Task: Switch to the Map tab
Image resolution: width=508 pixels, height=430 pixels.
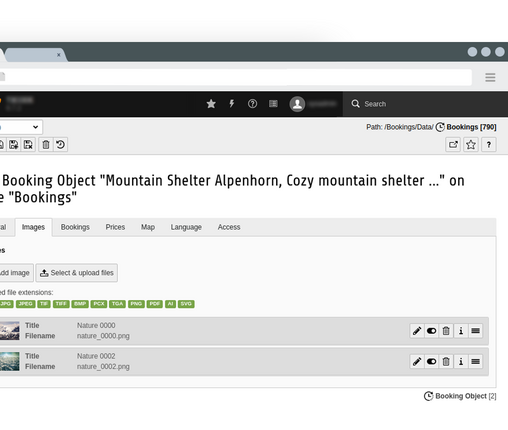Action: pyautogui.click(x=148, y=227)
